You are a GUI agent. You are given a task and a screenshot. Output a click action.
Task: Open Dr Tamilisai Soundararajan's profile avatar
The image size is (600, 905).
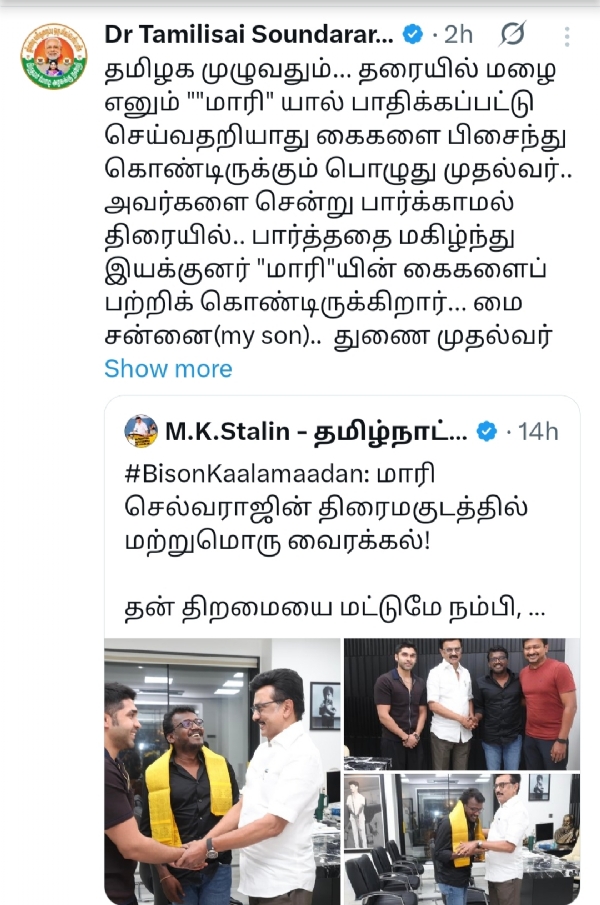click(54, 56)
